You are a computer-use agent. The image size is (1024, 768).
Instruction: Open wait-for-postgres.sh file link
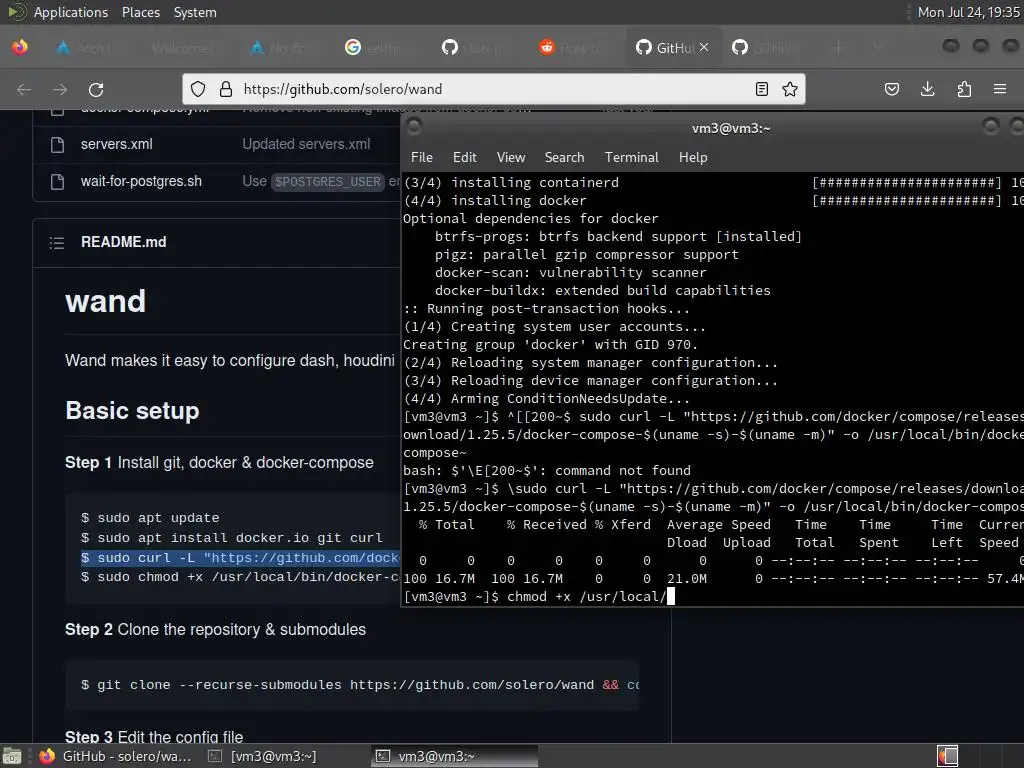(141, 182)
